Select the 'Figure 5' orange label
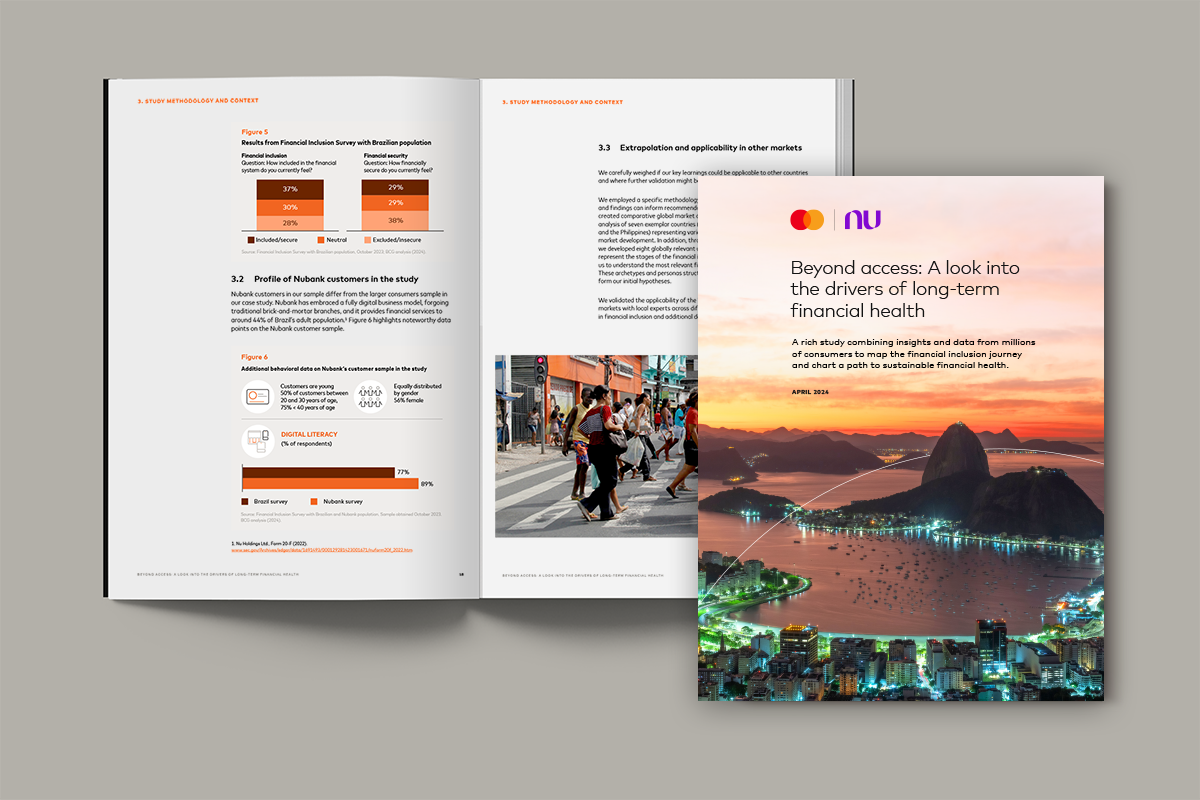This screenshot has height=800, width=1200. (x=254, y=132)
